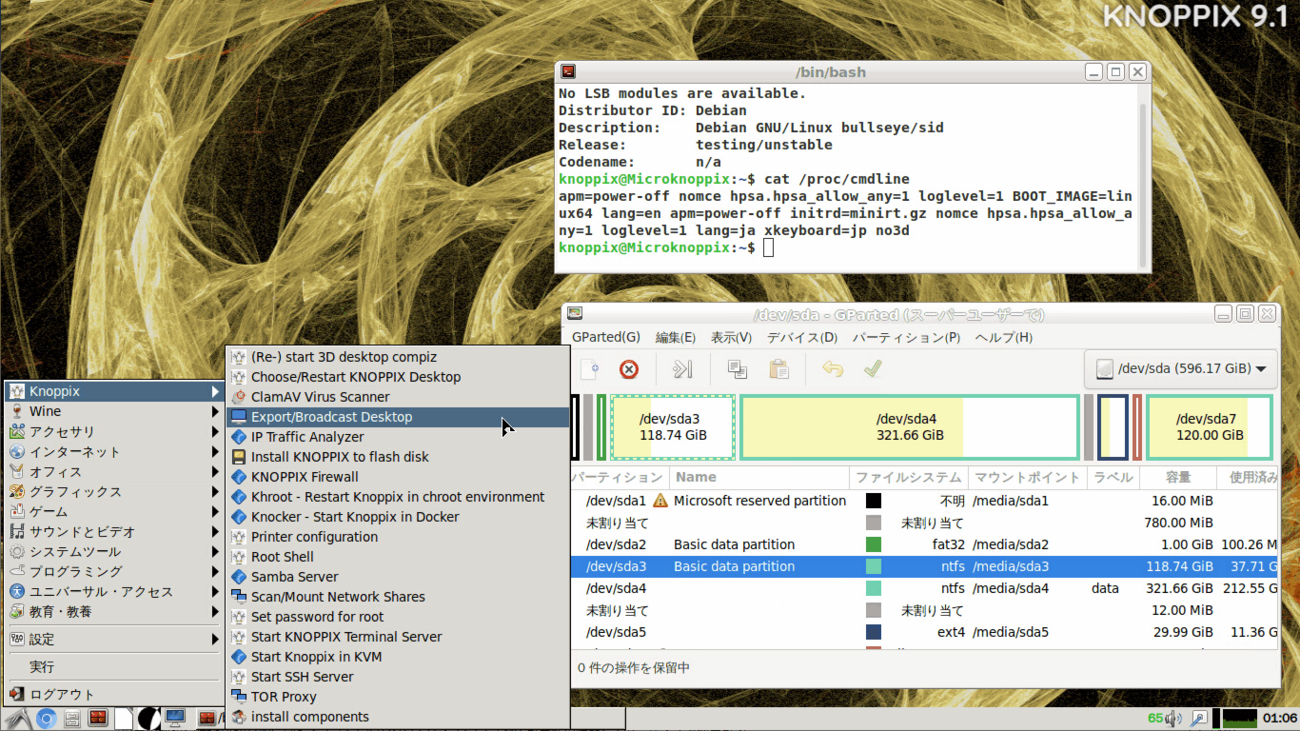Select the /dev/sda4 block in the disk map
The image size is (1300, 731).
(x=909, y=427)
